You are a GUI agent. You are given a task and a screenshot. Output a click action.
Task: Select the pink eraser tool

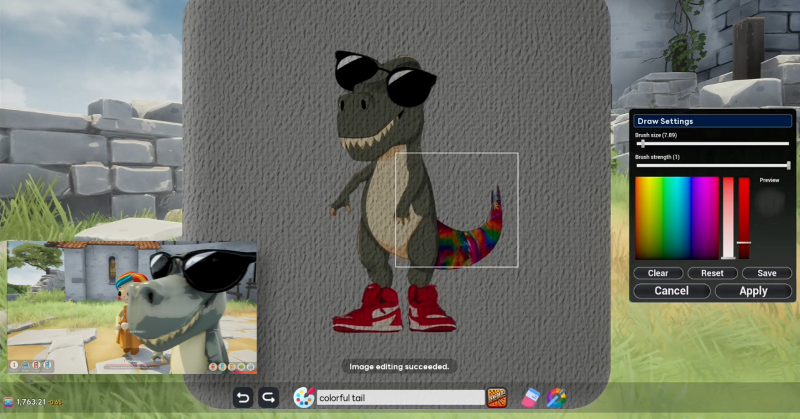pyautogui.click(x=530, y=398)
